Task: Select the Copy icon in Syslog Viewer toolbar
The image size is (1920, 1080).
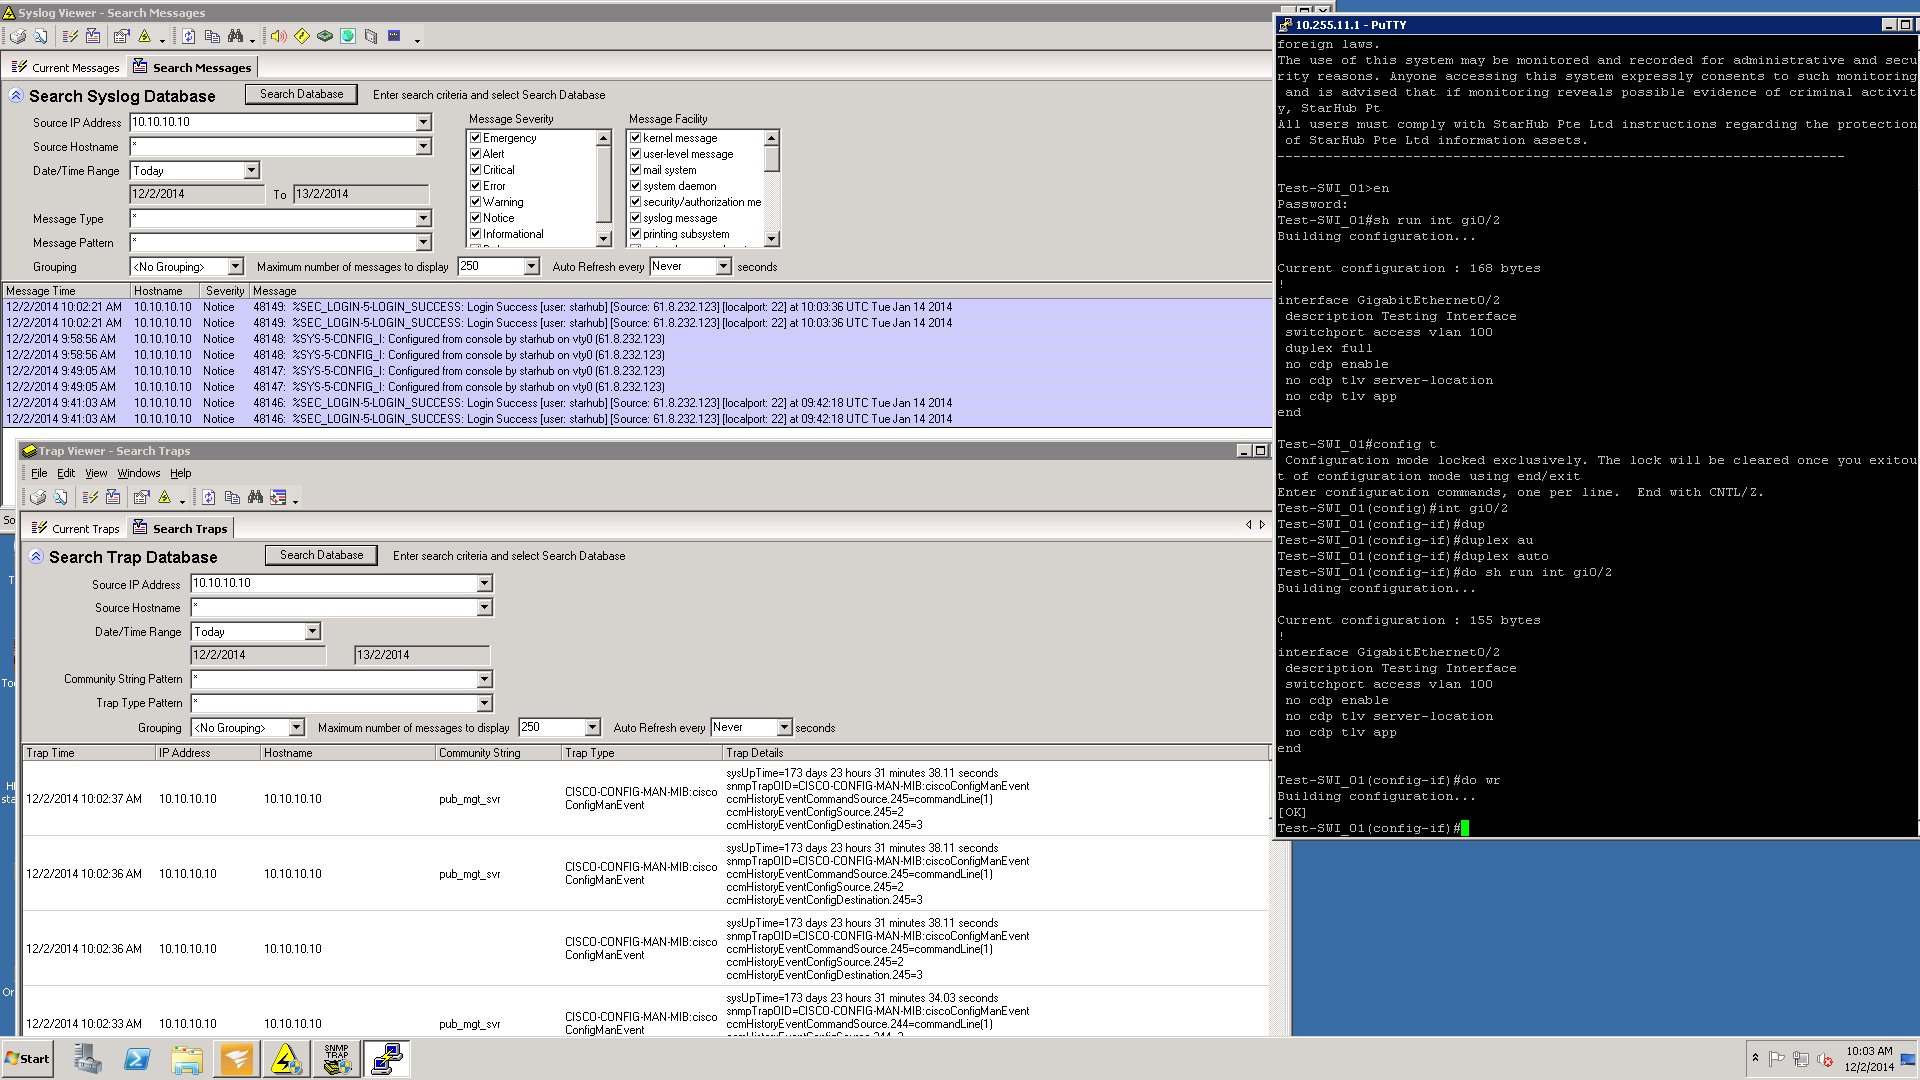Action: (x=212, y=36)
